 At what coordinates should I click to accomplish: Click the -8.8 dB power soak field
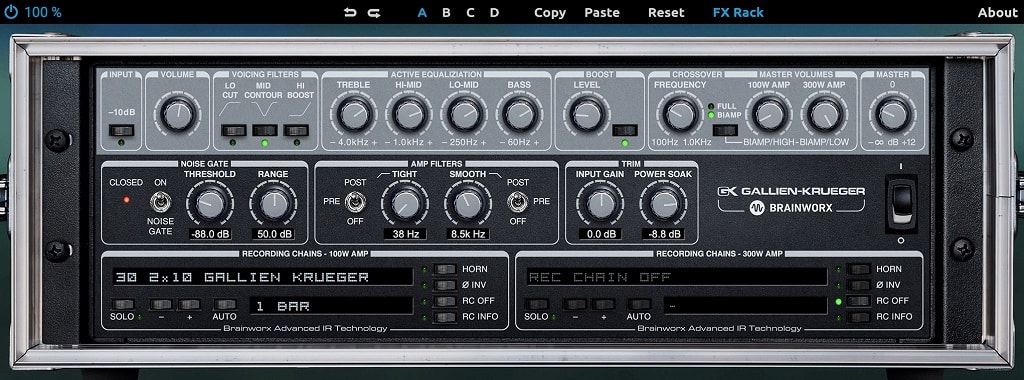(663, 234)
